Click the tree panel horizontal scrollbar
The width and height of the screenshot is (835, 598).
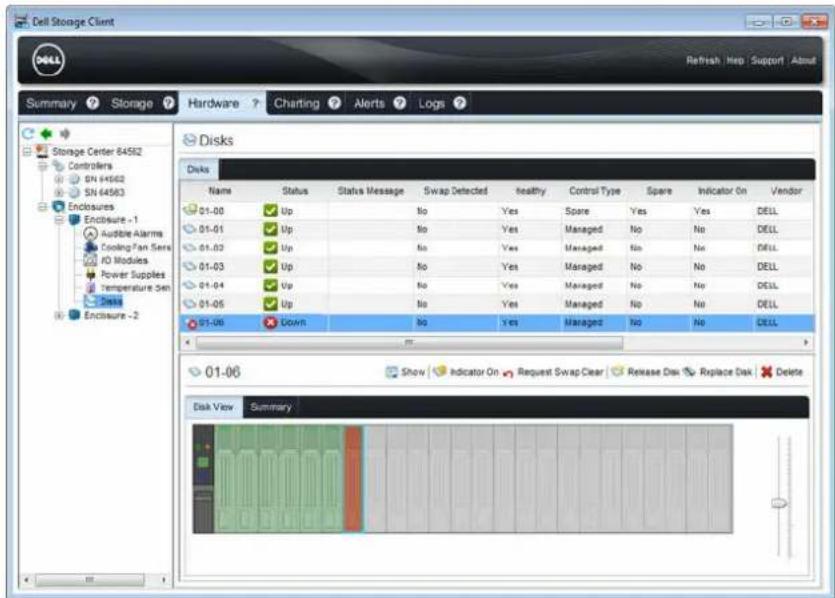point(89,579)
